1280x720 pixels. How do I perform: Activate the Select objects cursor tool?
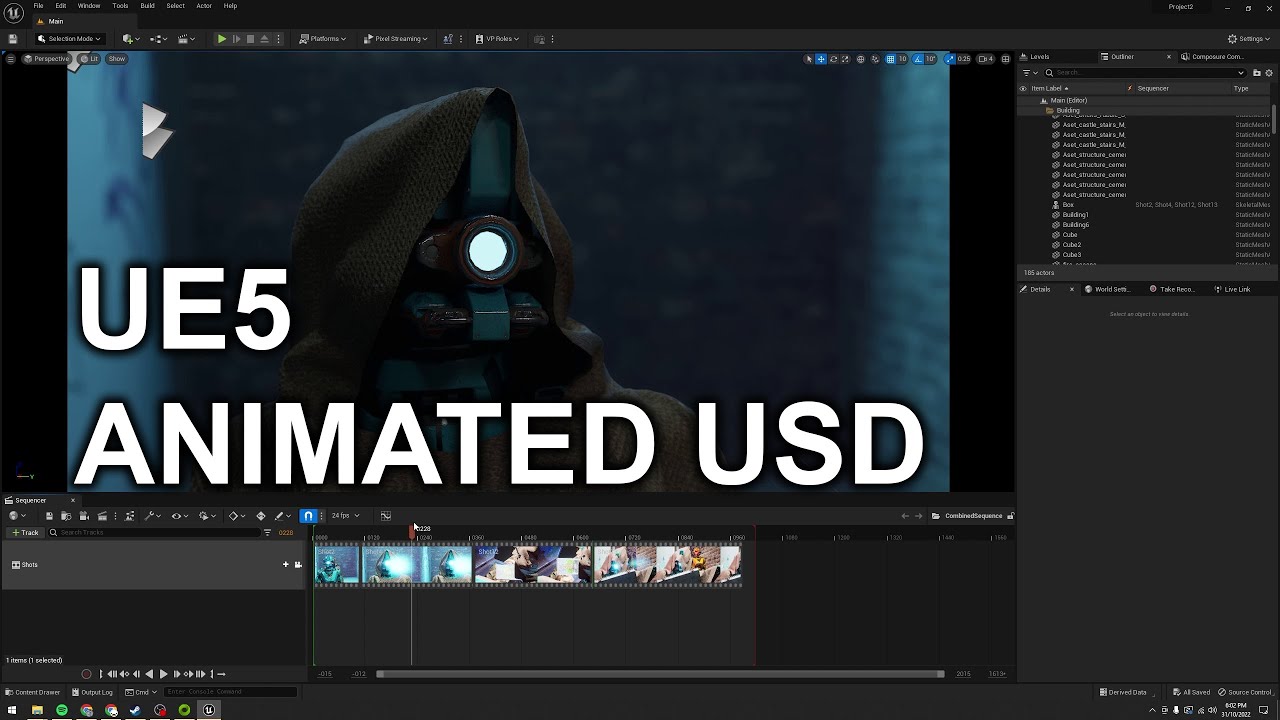coord(809,59)
